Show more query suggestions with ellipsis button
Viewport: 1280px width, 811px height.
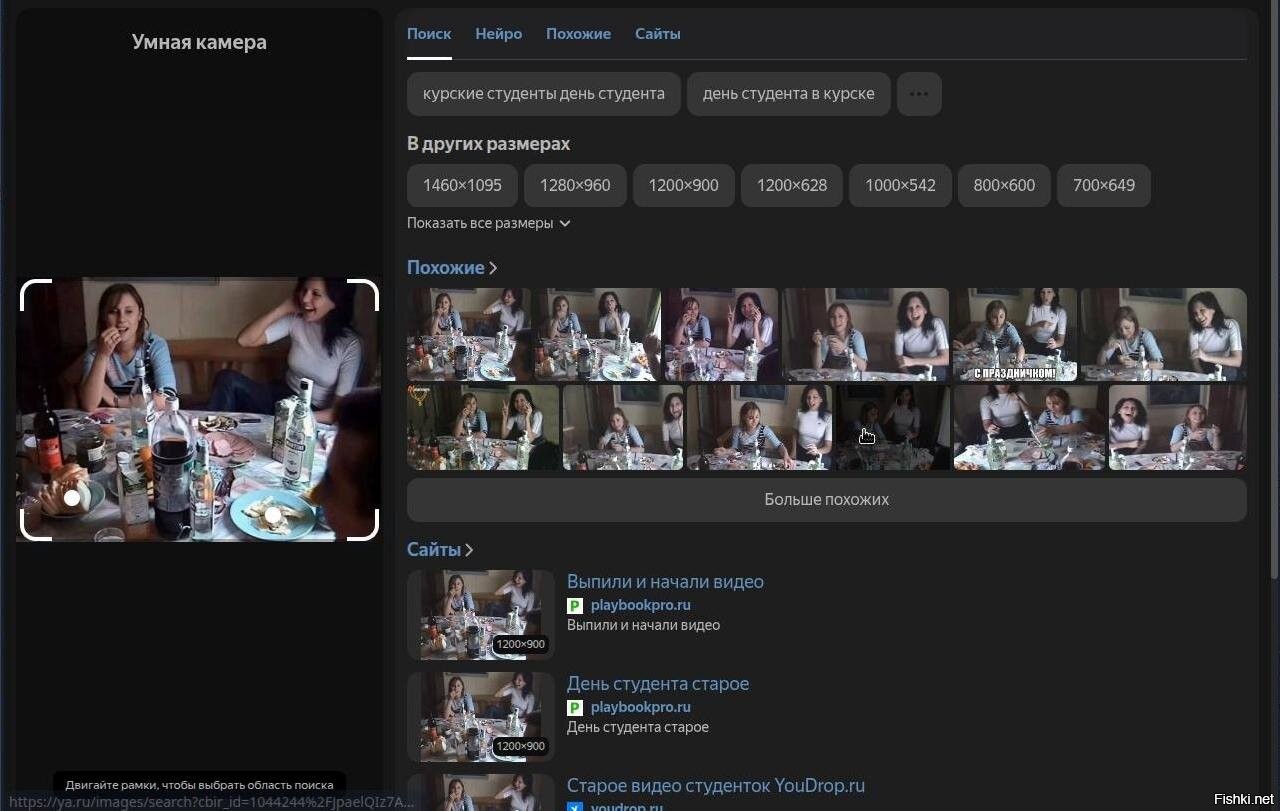(x=919, y=94)
